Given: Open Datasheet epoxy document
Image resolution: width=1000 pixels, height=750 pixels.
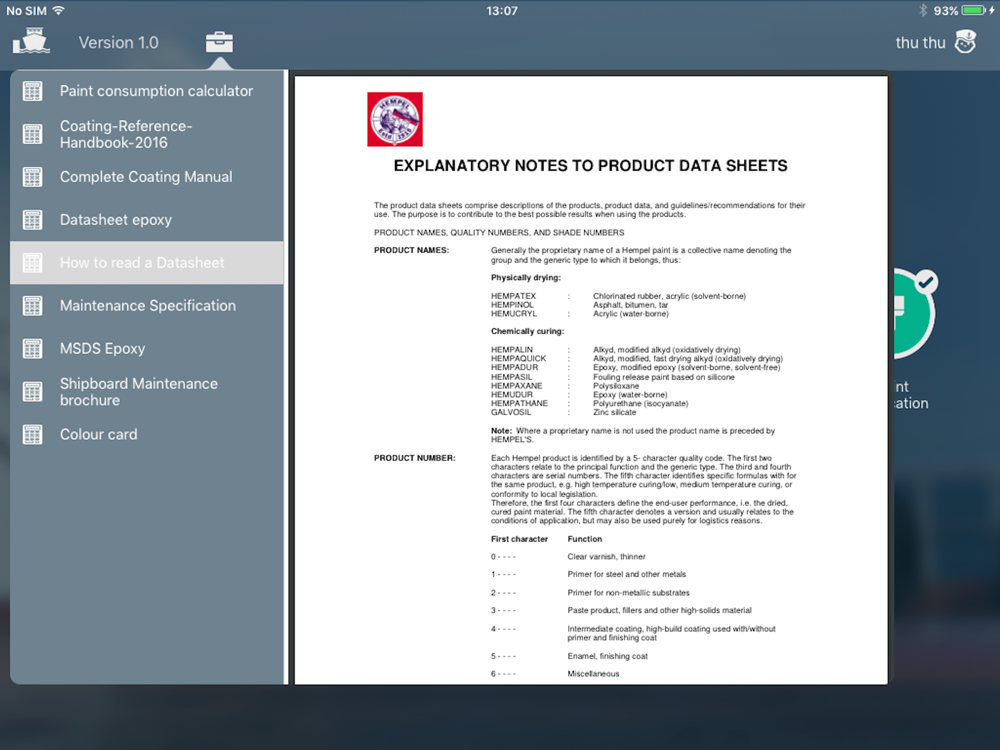Looking at the screenshot, I should [x=147, y=219].
